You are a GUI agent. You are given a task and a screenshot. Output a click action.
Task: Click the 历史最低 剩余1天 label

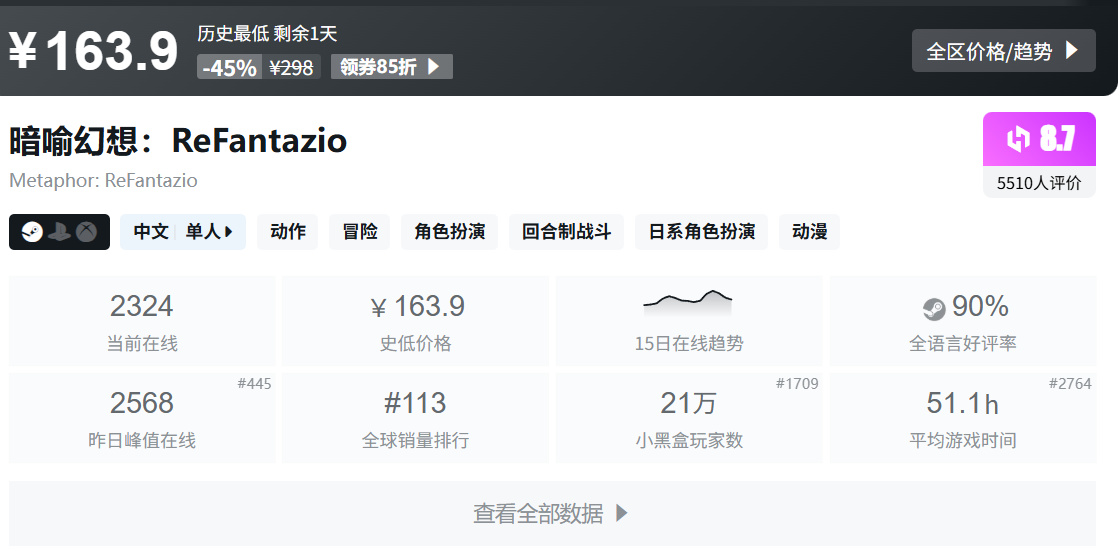pyautogui.click(x=267, y=34)
